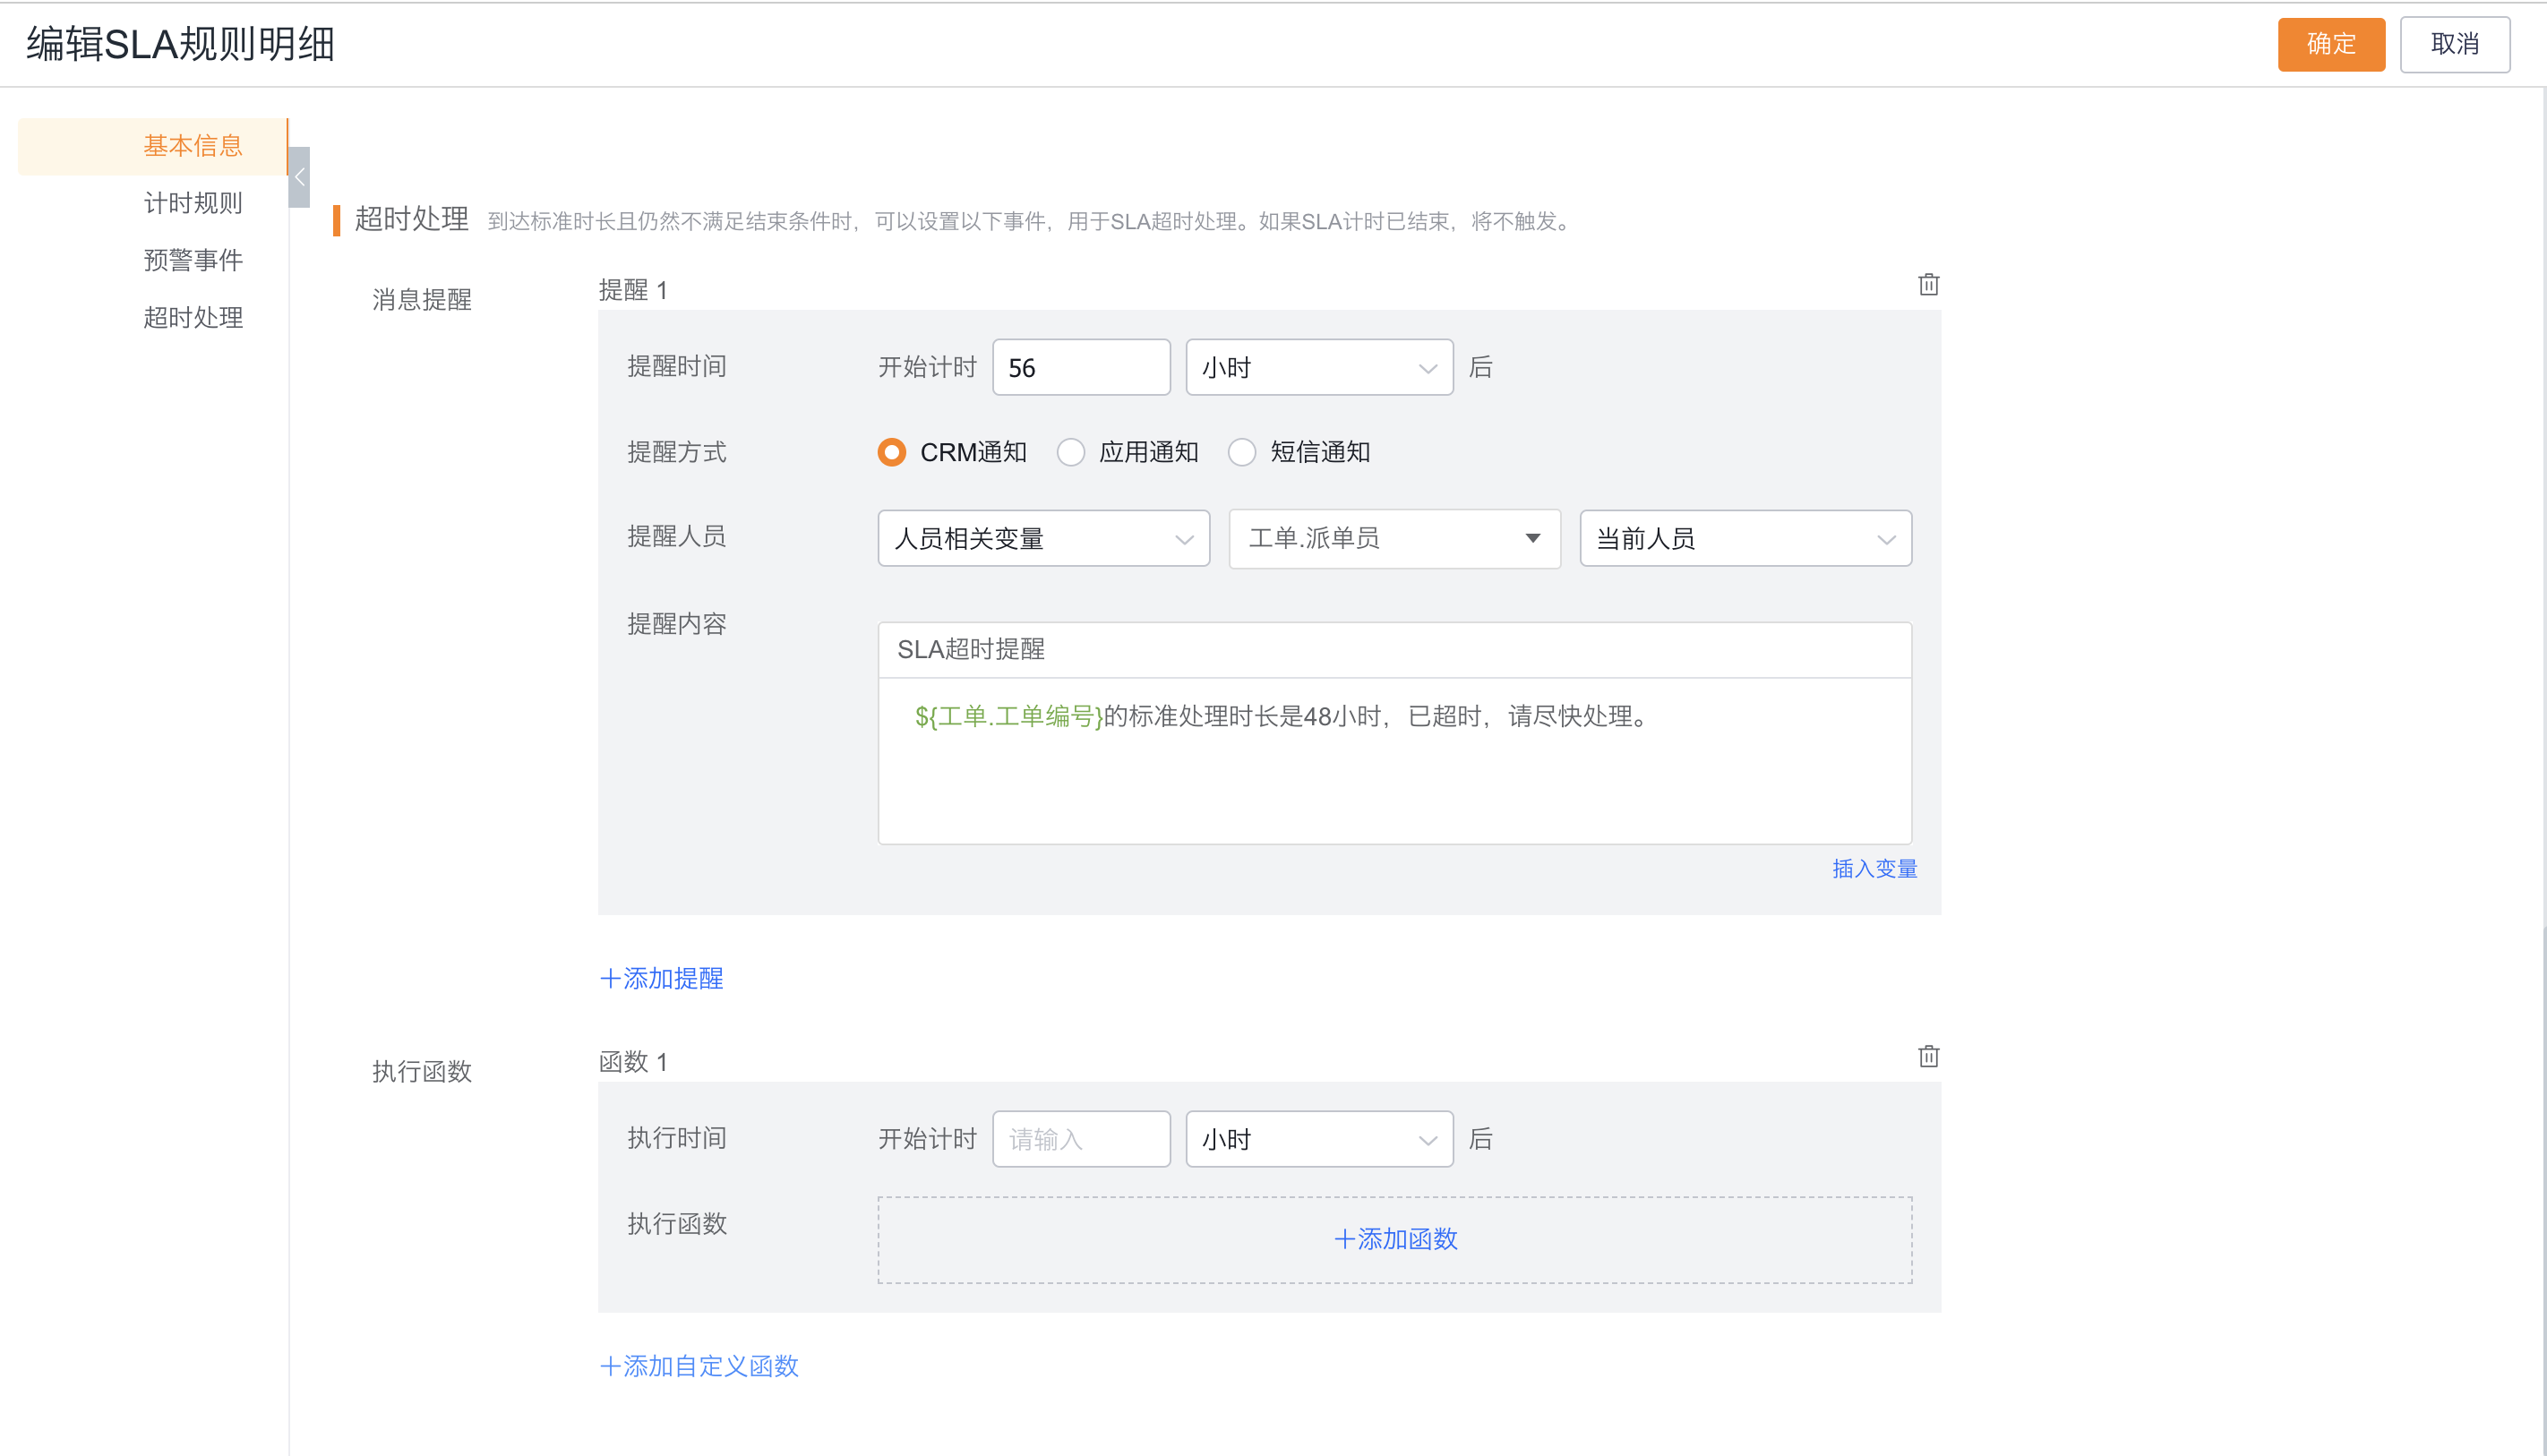The height and width of the screenshot is (1456, 2547).
Task: Click 添加提醒 to add reminder
Action: click(661, 978)
